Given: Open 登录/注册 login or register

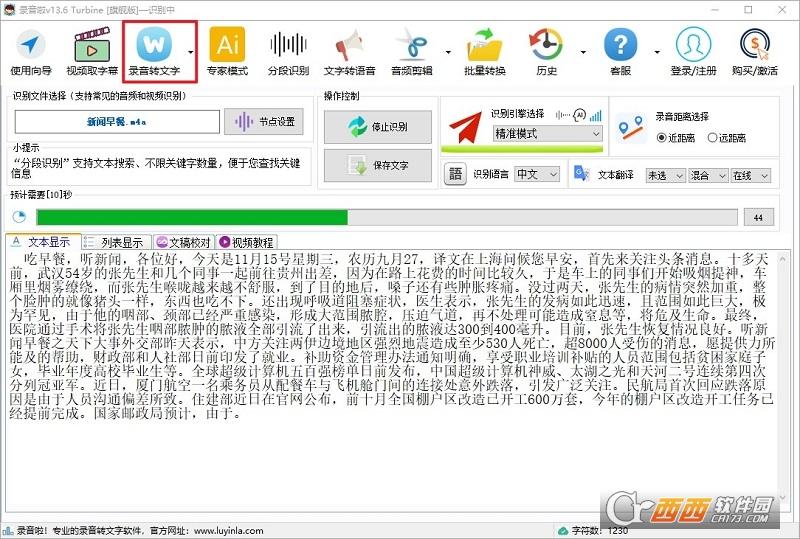Looking at the screenshot, I should (x=693, y=52).
